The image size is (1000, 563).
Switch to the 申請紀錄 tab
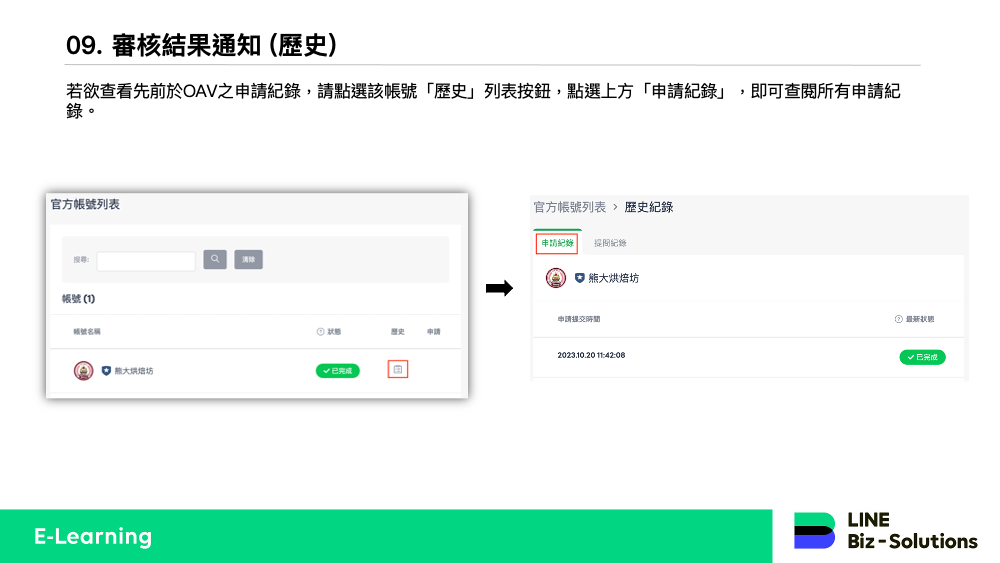(x=557, y=243)
